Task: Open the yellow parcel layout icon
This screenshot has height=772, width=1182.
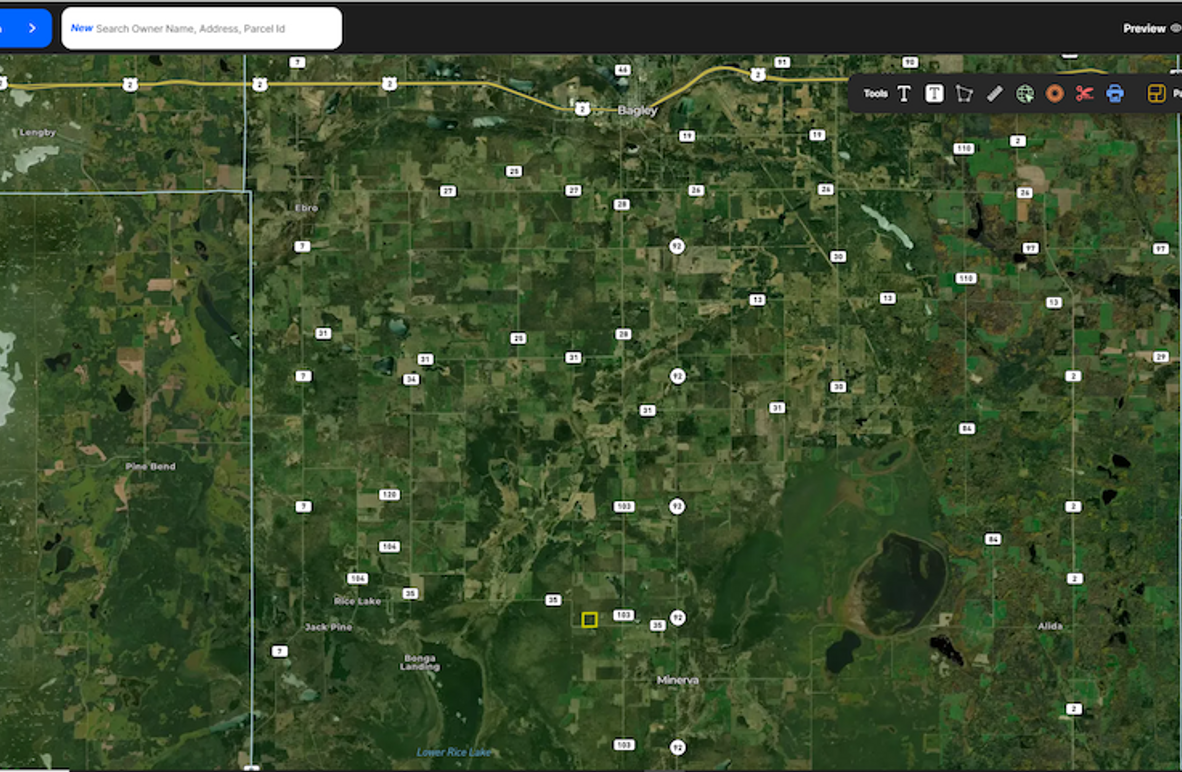Action: coord(1155,94)
